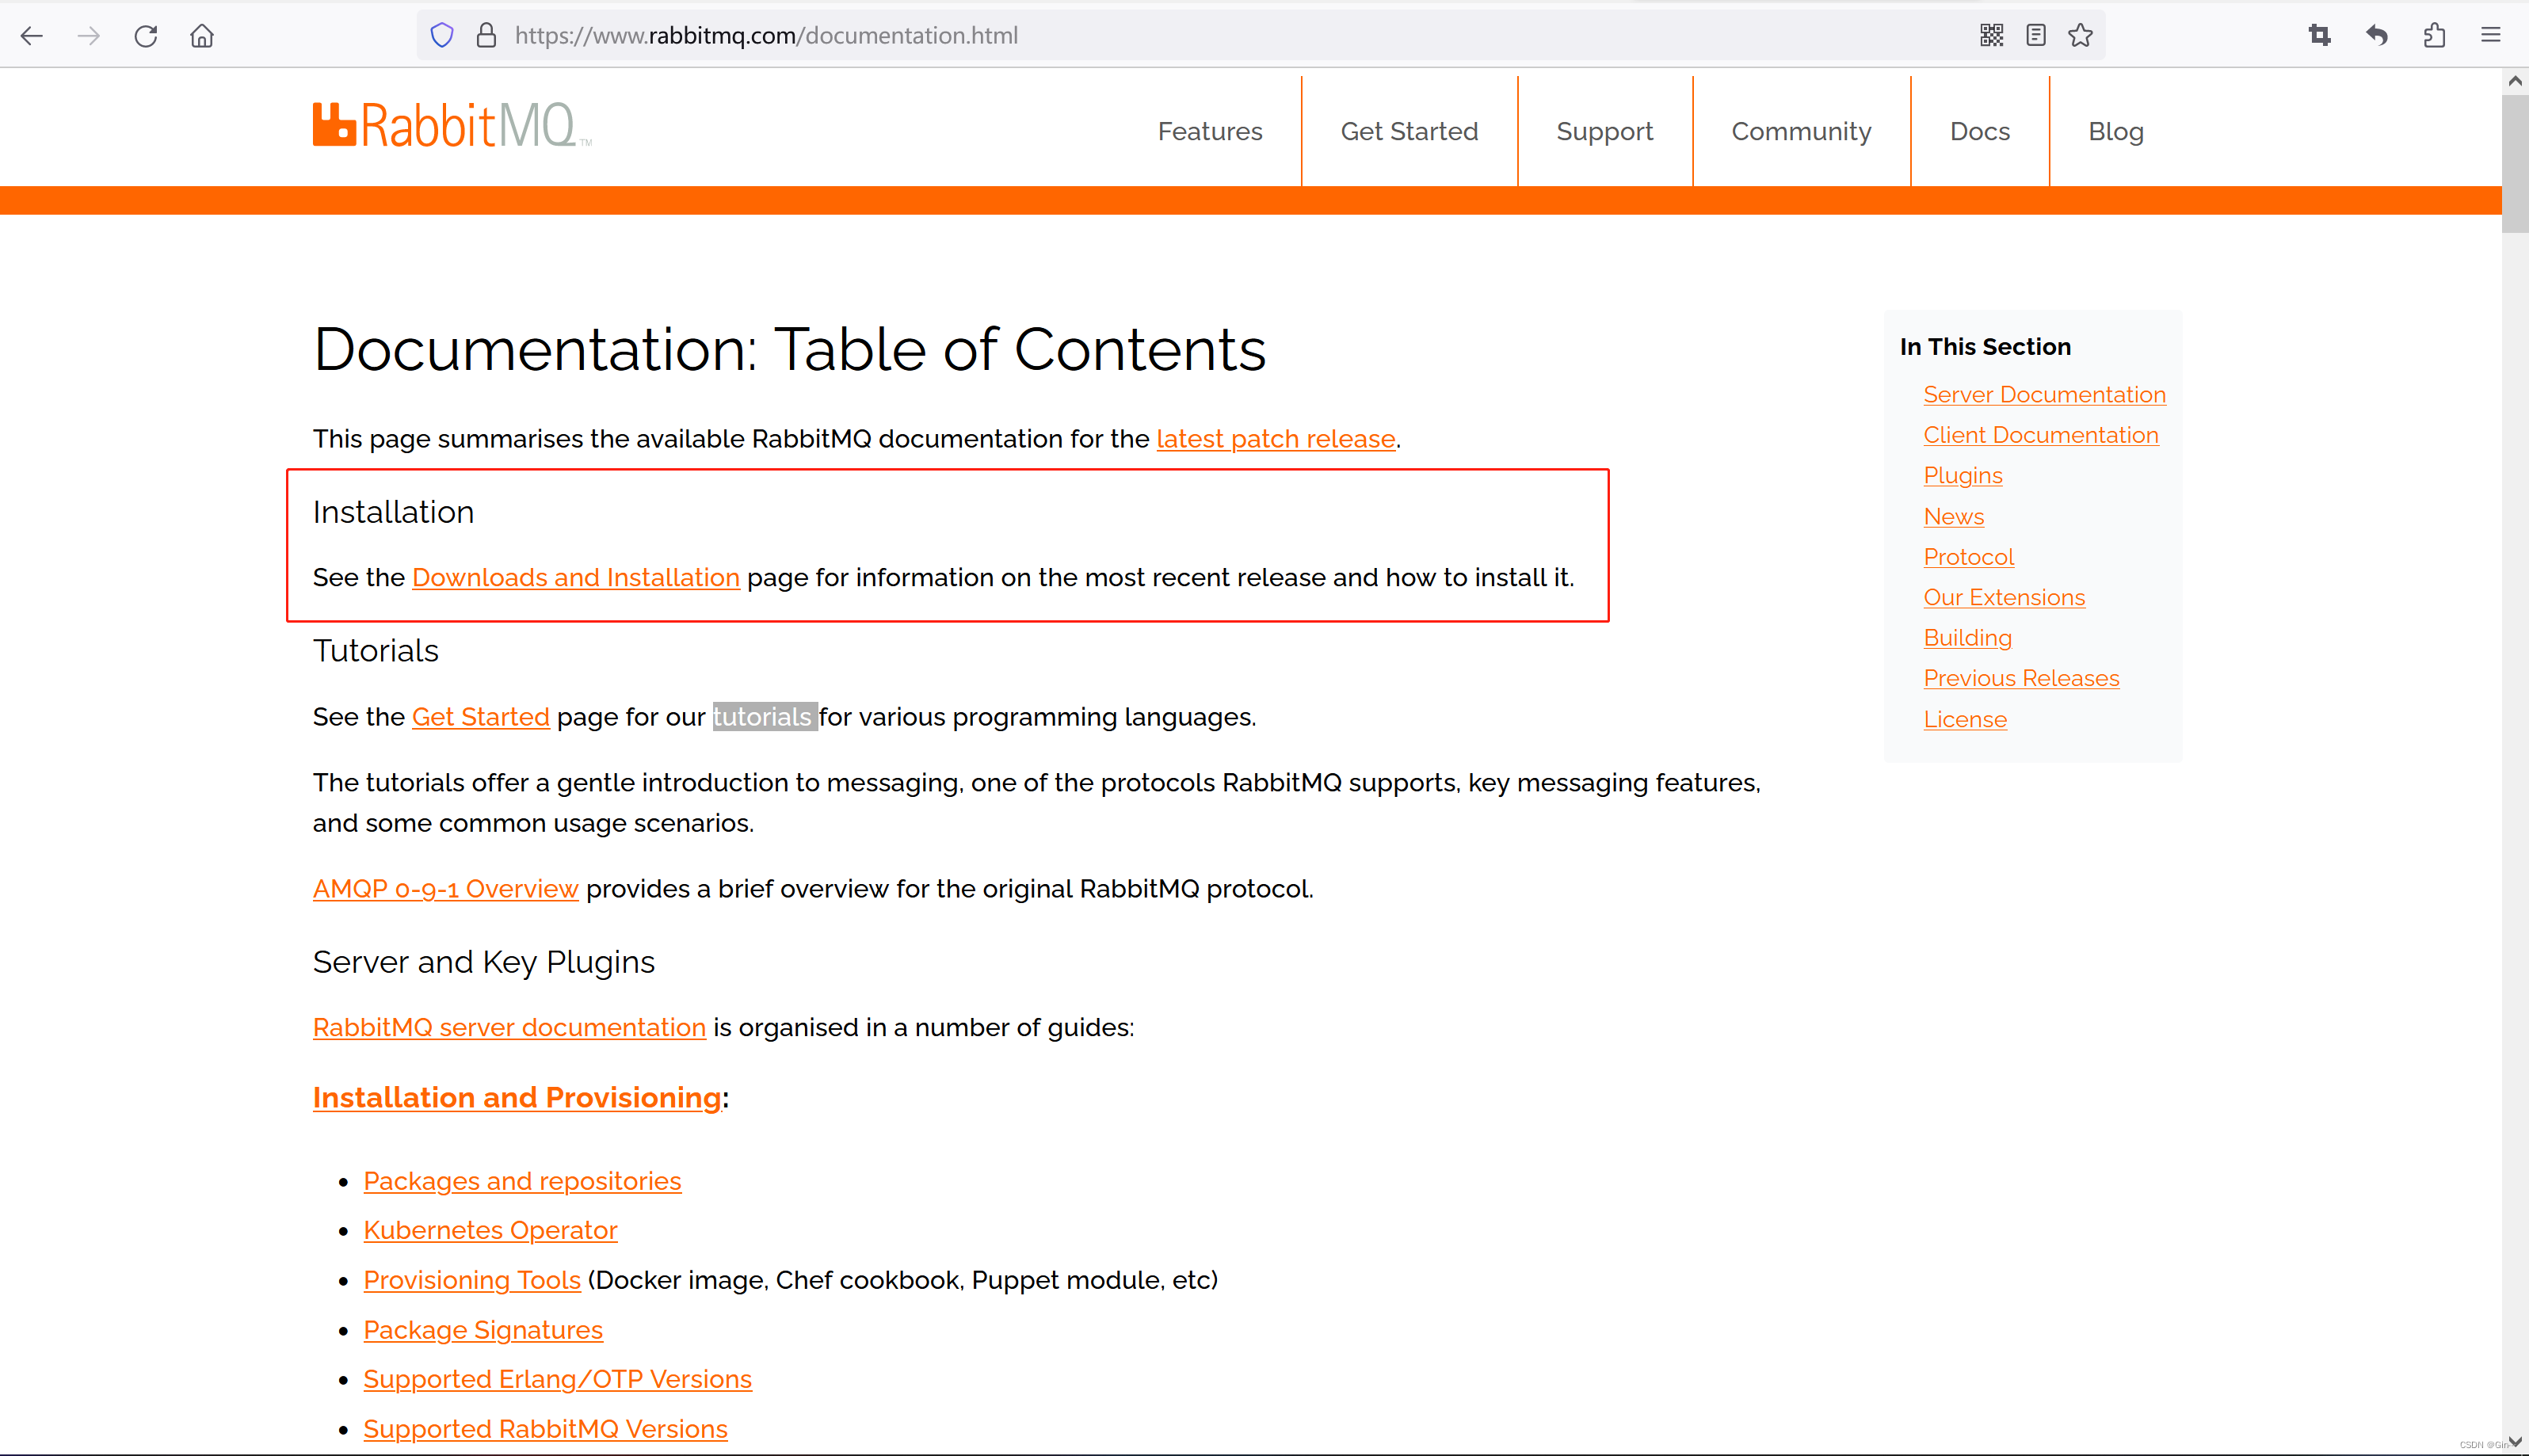Viewport: 2529px width, 1456px height.
Task: Open License sidebar link
Action: pos(1965,719)
